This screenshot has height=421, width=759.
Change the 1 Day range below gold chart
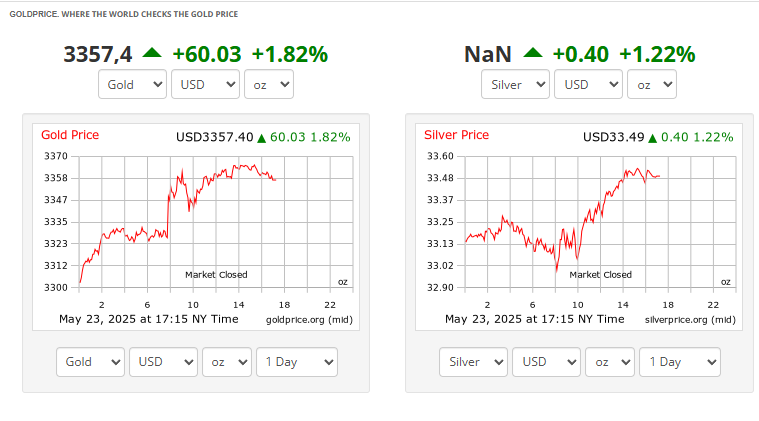click(297, 362)
